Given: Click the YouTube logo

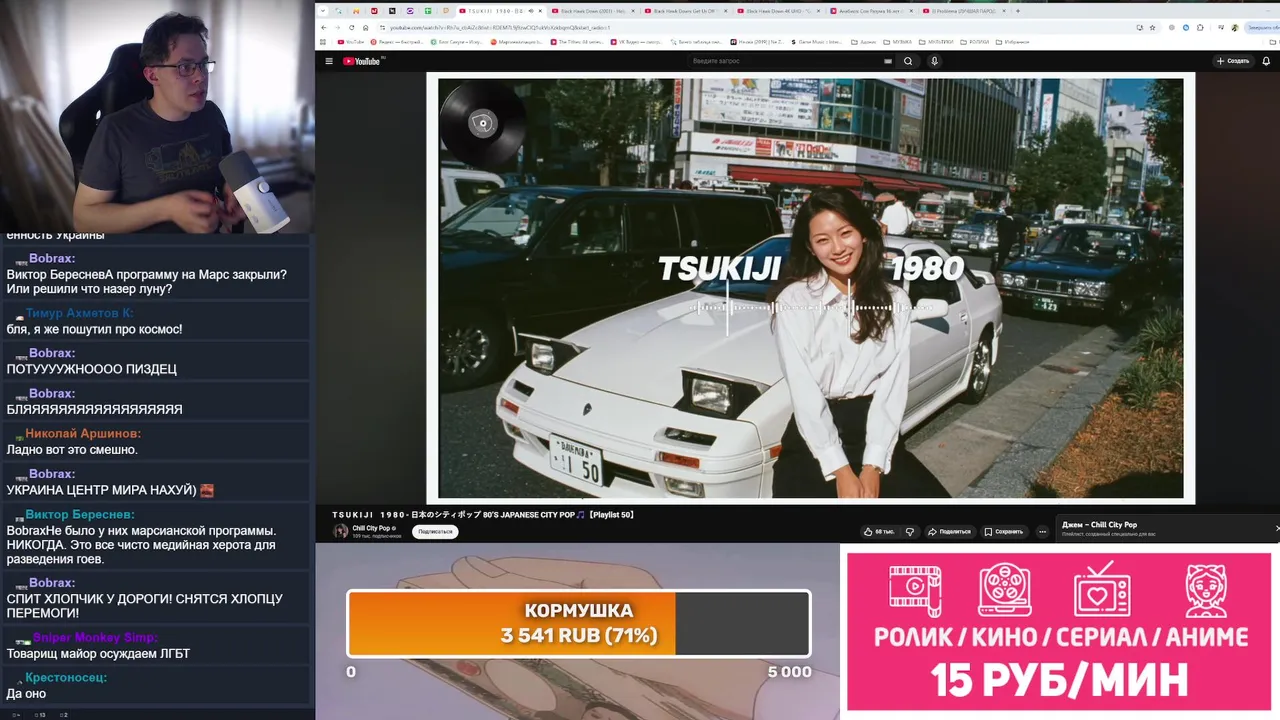Looking at the screenshot, I should (363, 61).
